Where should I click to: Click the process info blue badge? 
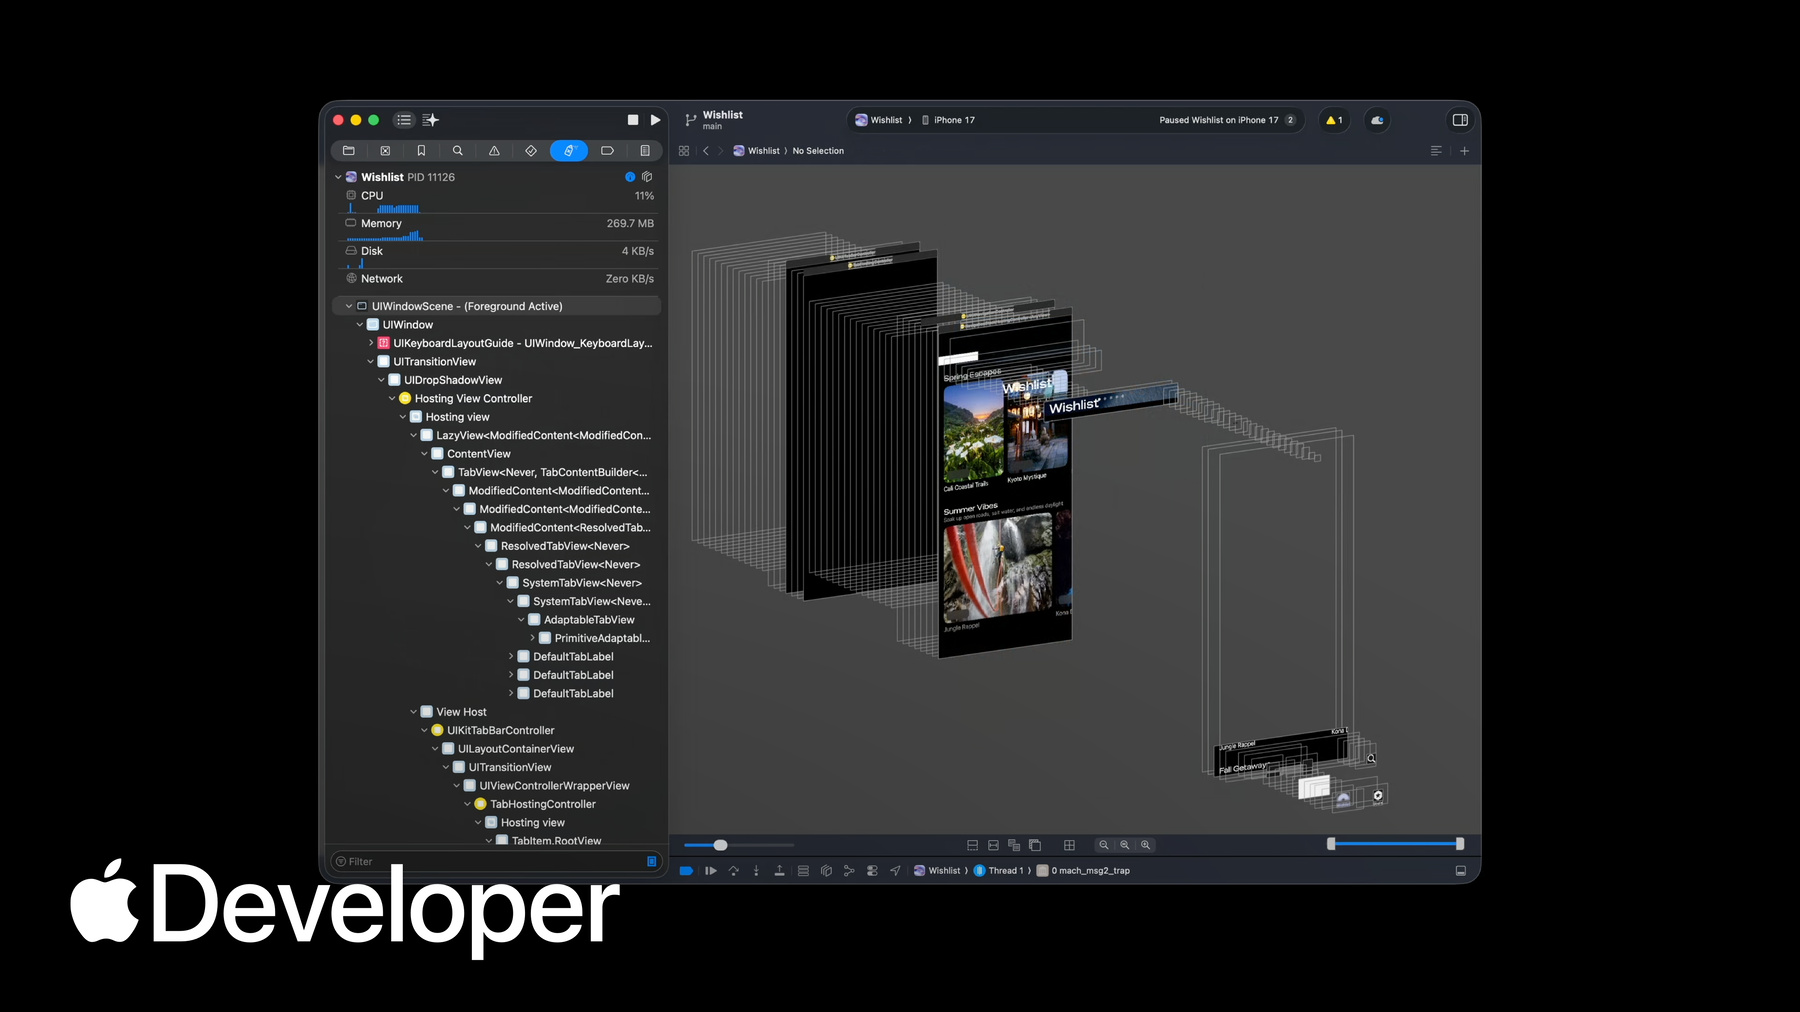630,177
